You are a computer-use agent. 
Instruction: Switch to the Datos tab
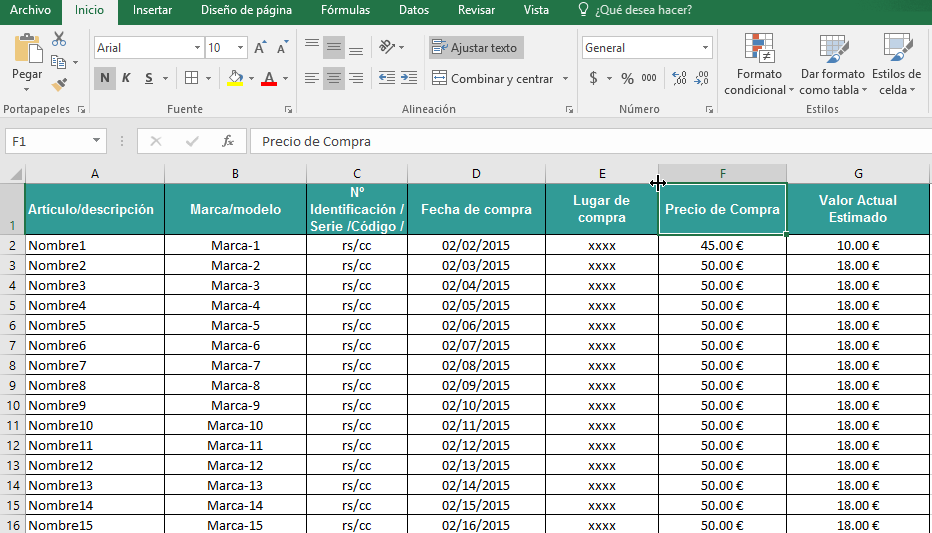tap(414, 10)
